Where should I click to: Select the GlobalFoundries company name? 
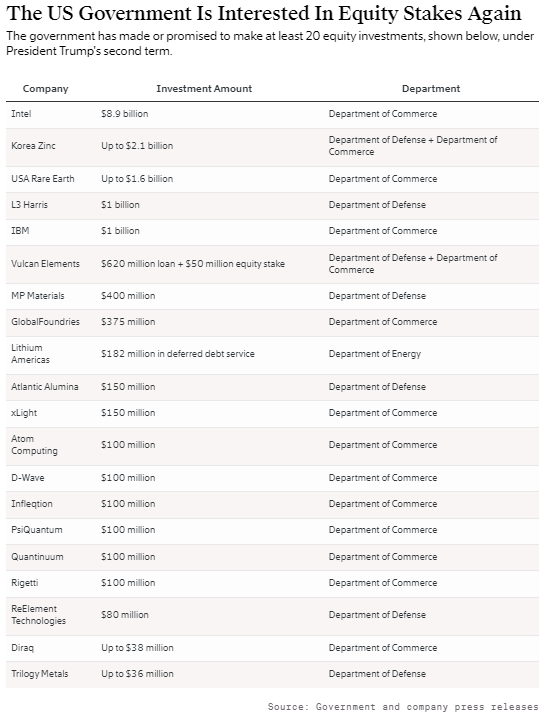(x=45, y=322)
